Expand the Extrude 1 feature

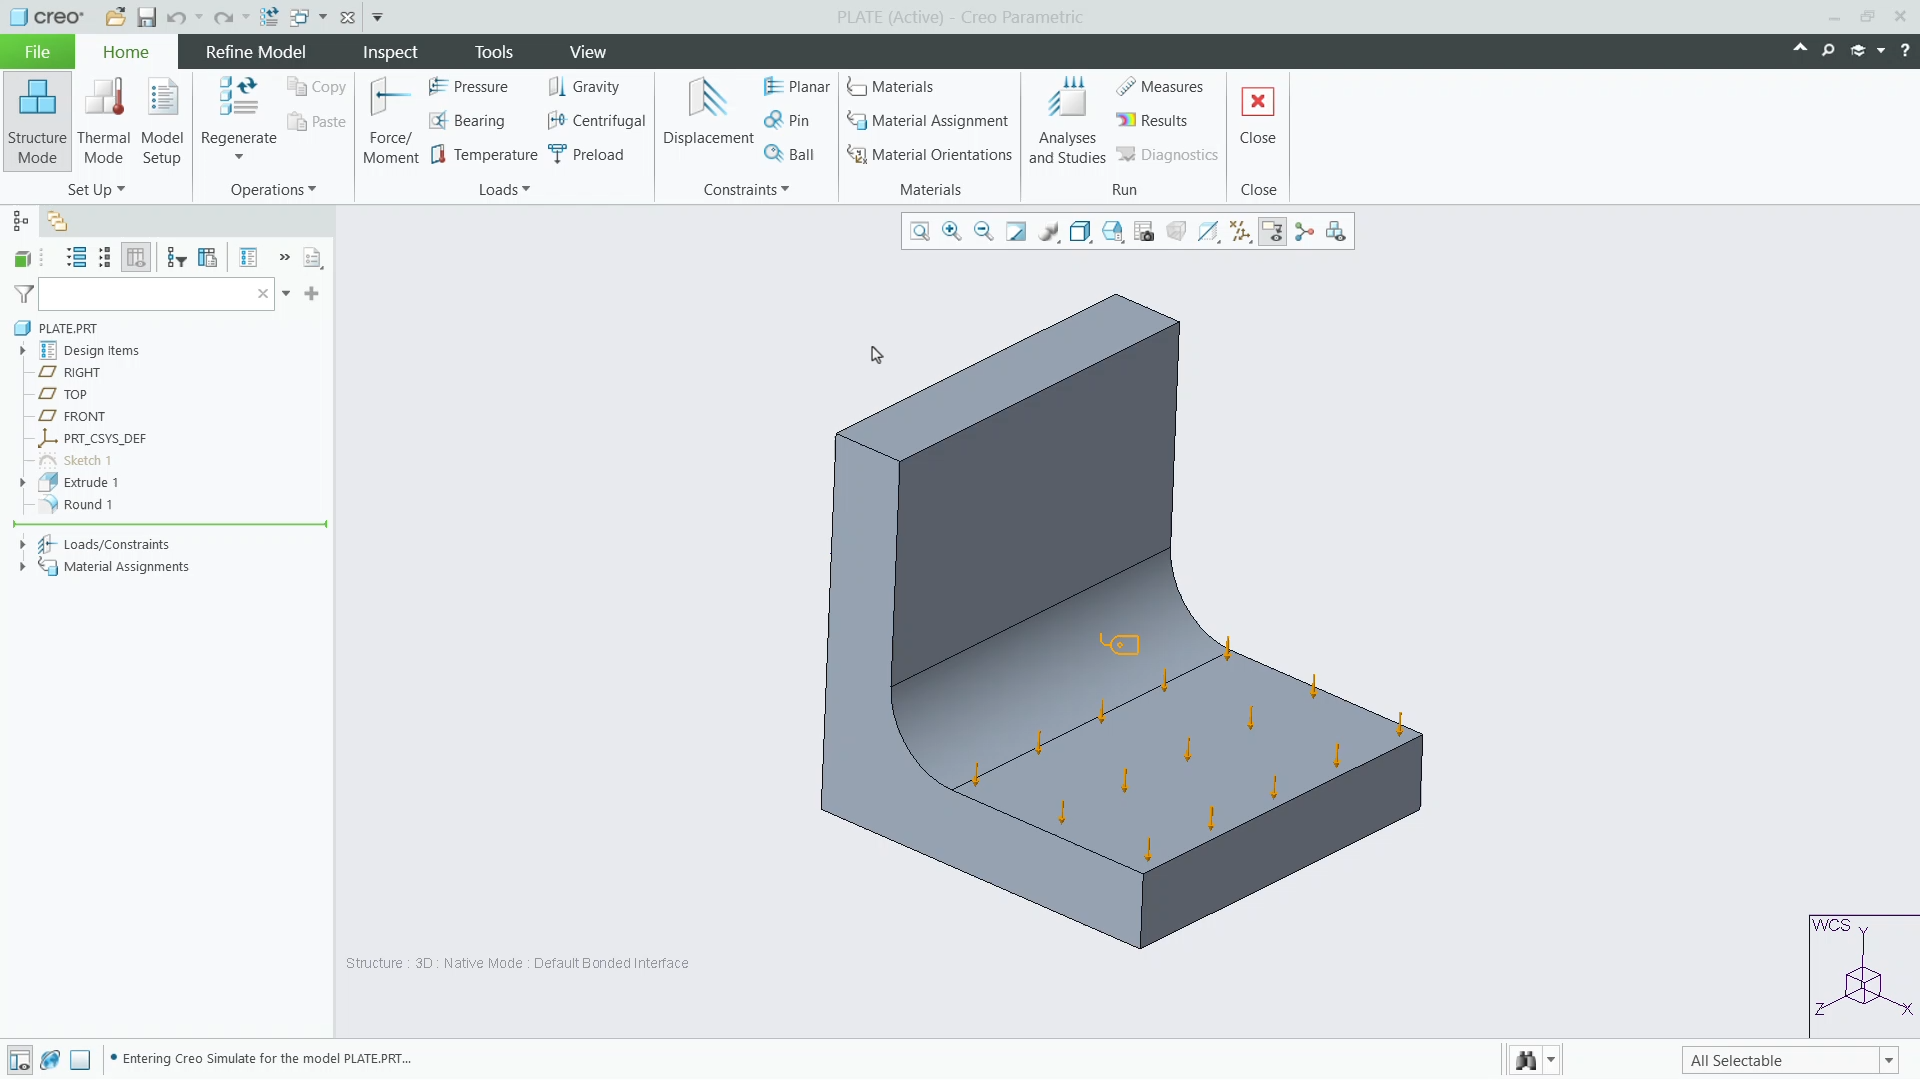[x=22, y=483]
